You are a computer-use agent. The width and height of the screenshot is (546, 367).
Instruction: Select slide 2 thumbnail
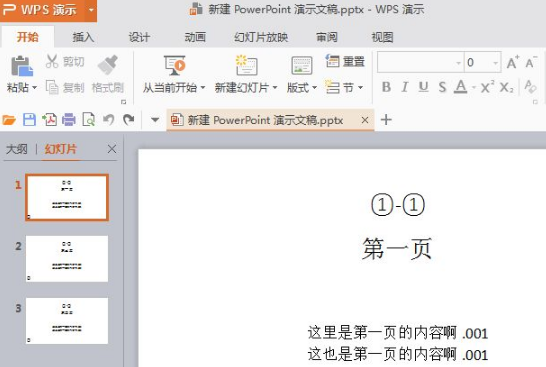pos(67,259)
